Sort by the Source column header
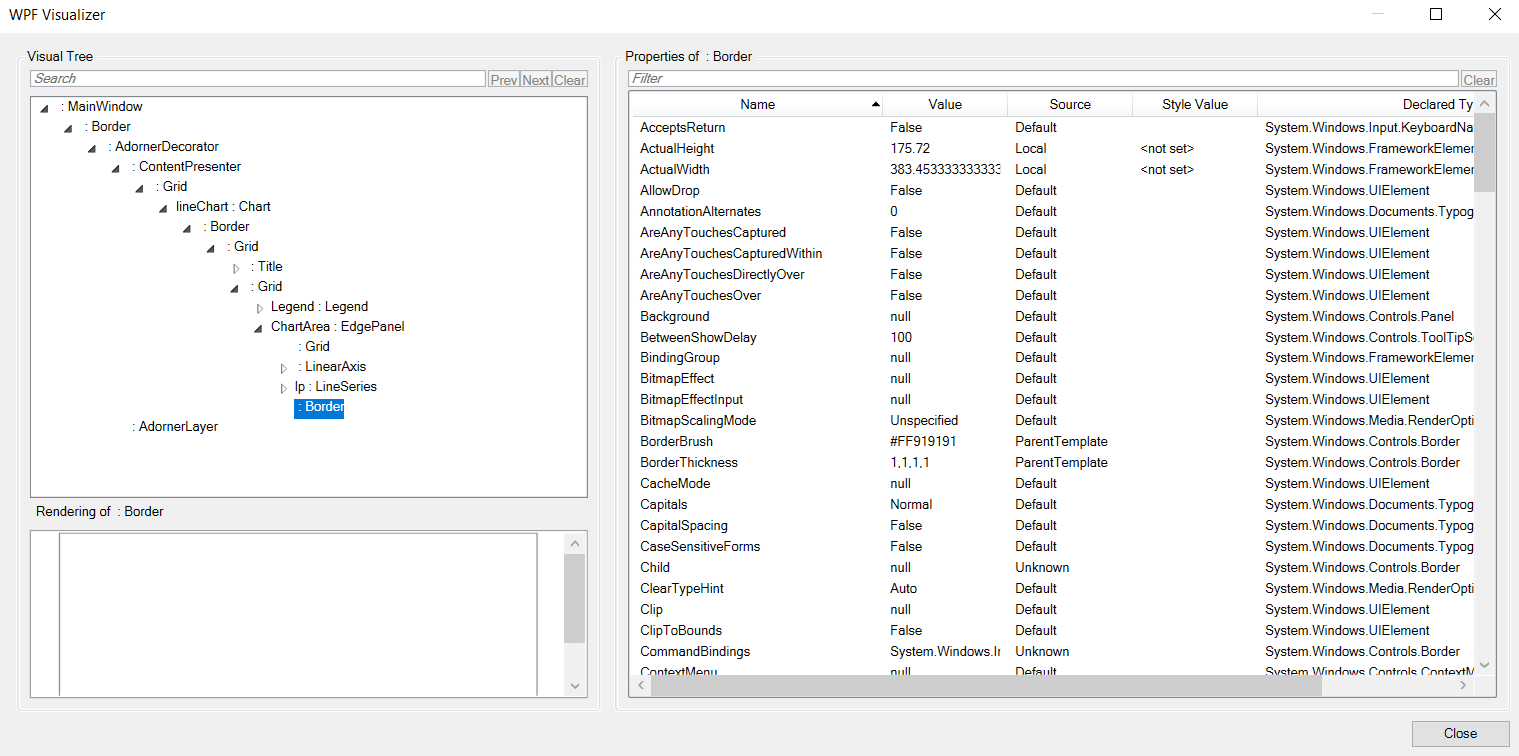Viewport: 1519px width, 756px height. pyautogui.click(x=1070, y=104)
